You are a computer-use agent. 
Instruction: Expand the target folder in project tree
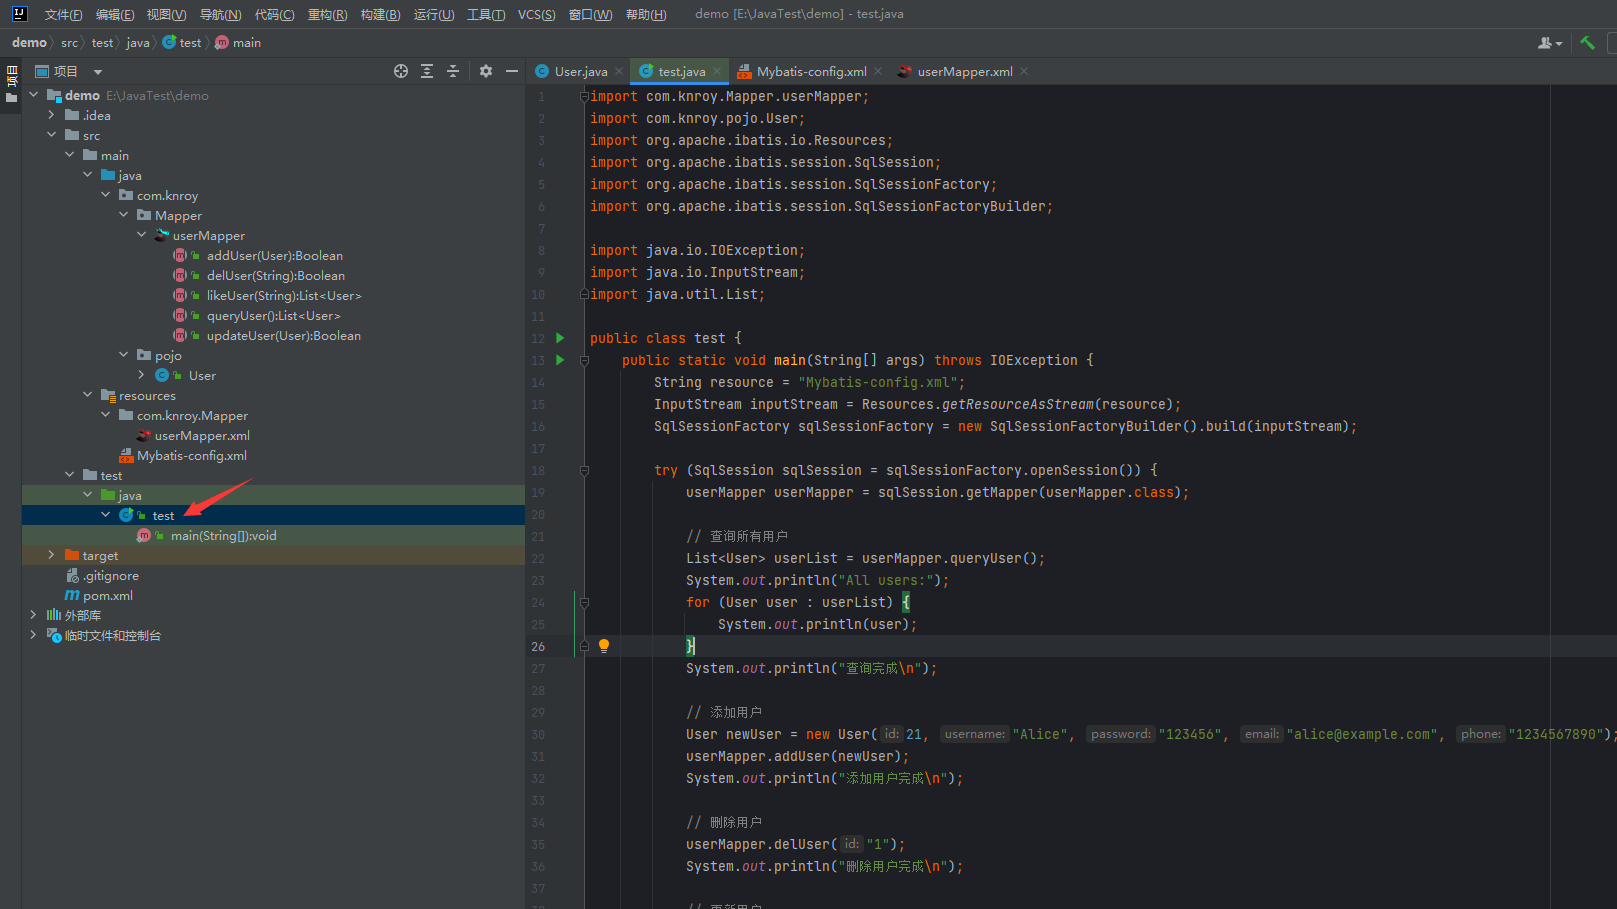[52, 555]
